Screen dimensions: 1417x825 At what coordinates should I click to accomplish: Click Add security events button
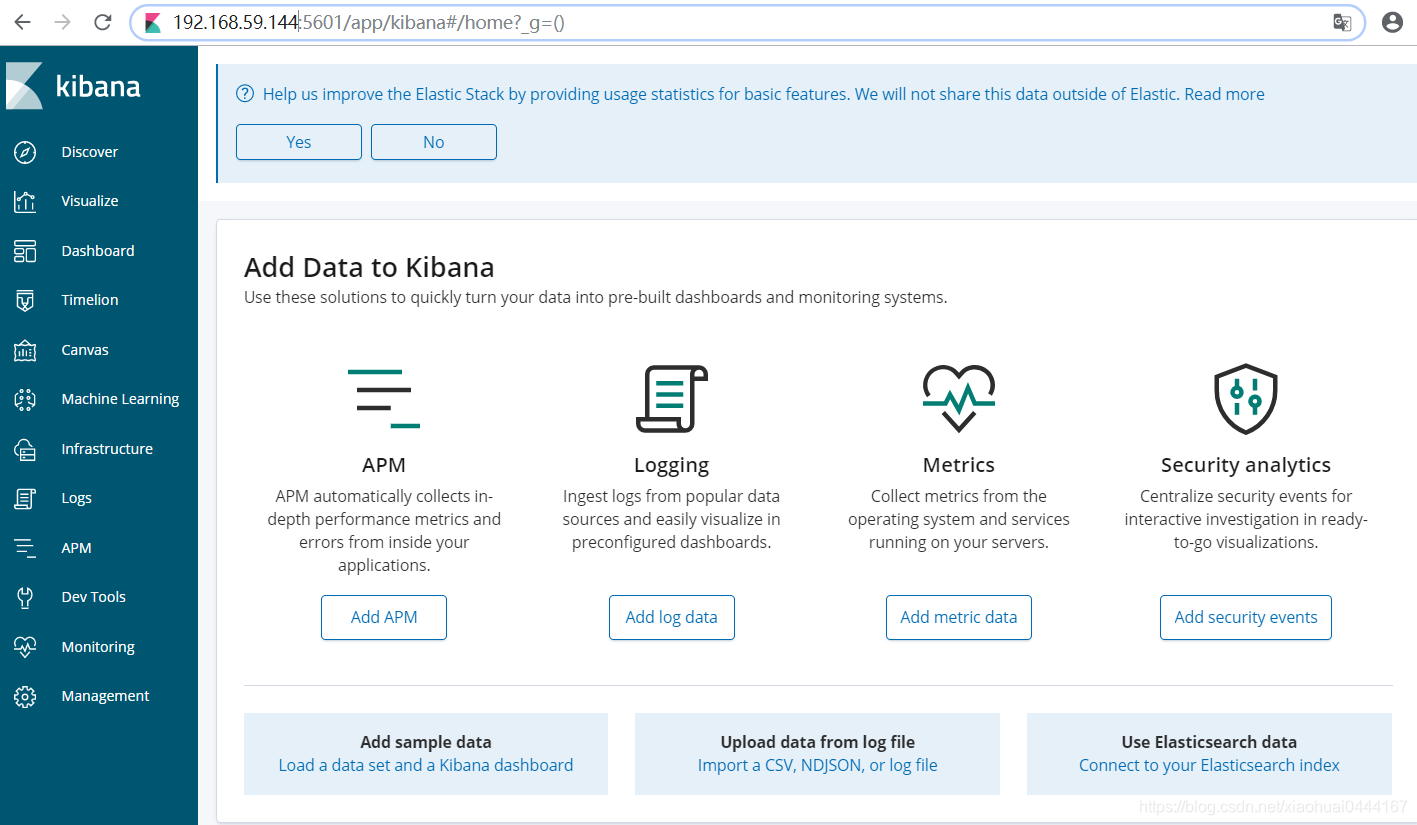click(1245, 617)
